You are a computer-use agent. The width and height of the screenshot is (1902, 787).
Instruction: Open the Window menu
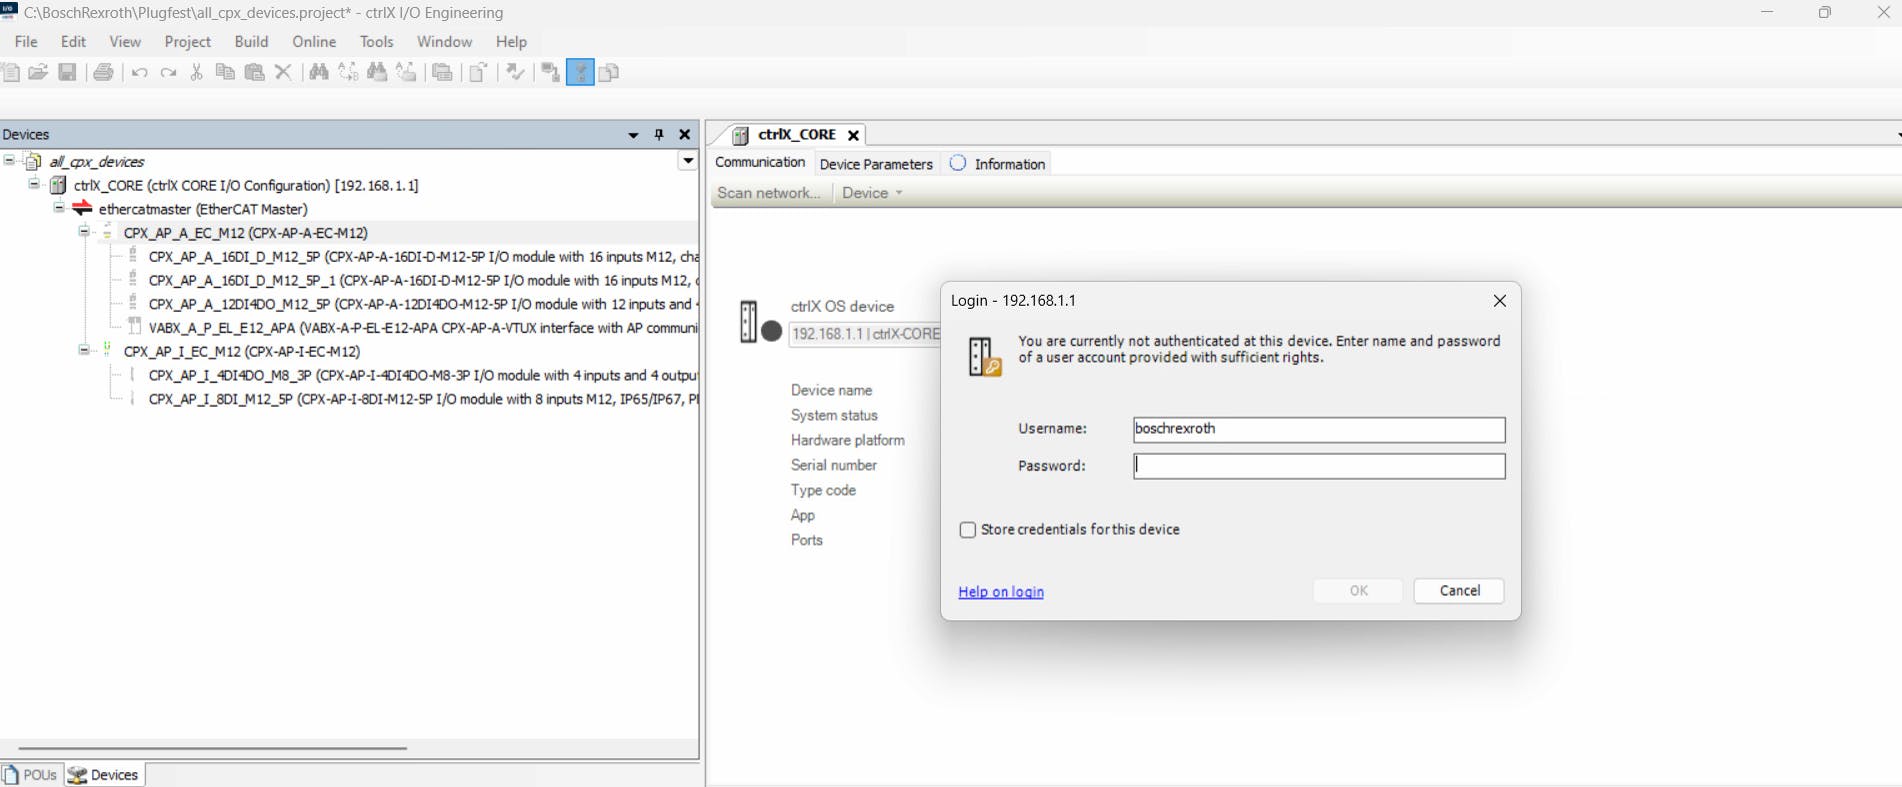(444, 41)
